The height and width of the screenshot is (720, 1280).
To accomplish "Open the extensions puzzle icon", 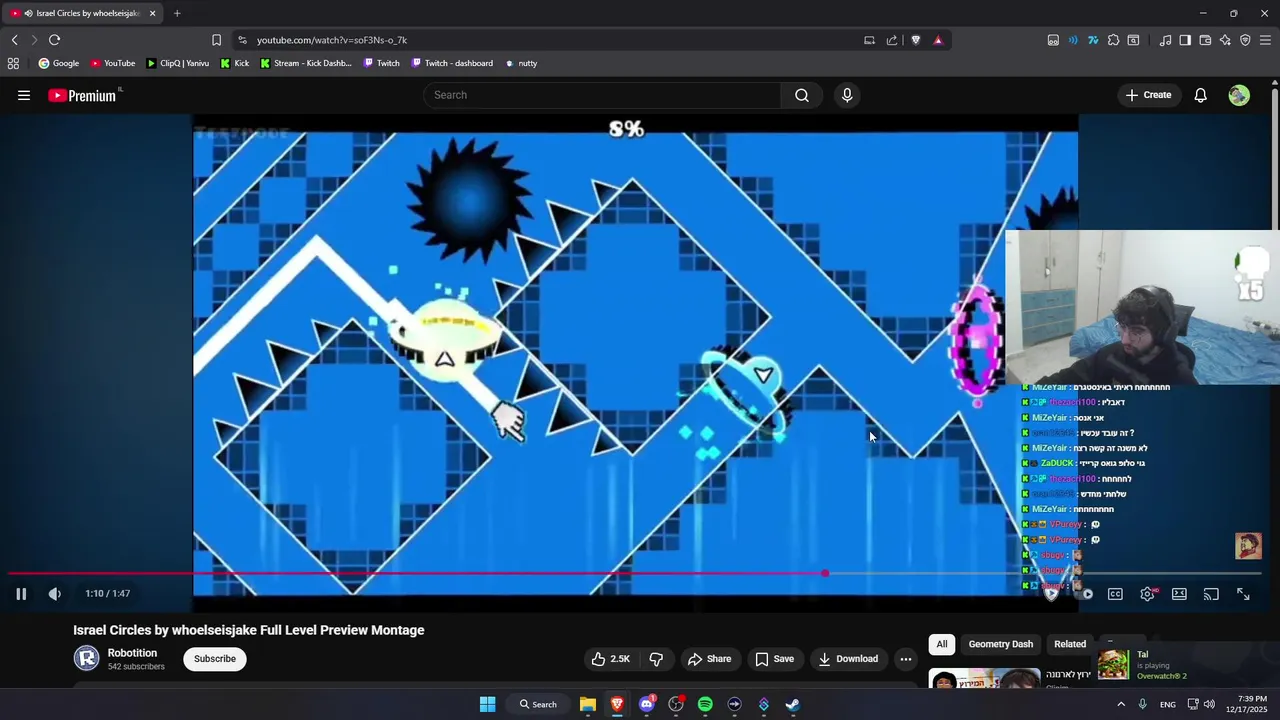I will (1113, 40).
